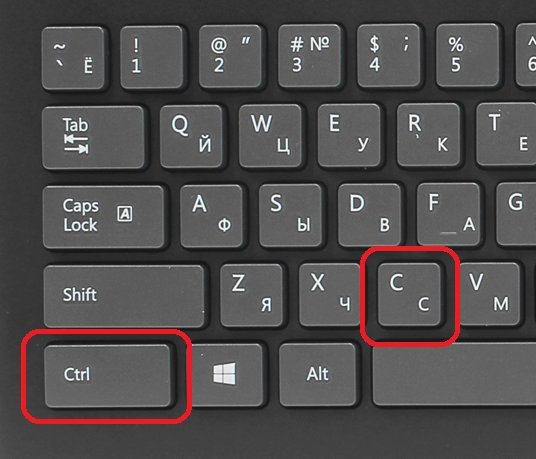This screenshot has width=536, height=459.
Task: Click the X key labeled Ч
Action: tap(331, 295)
